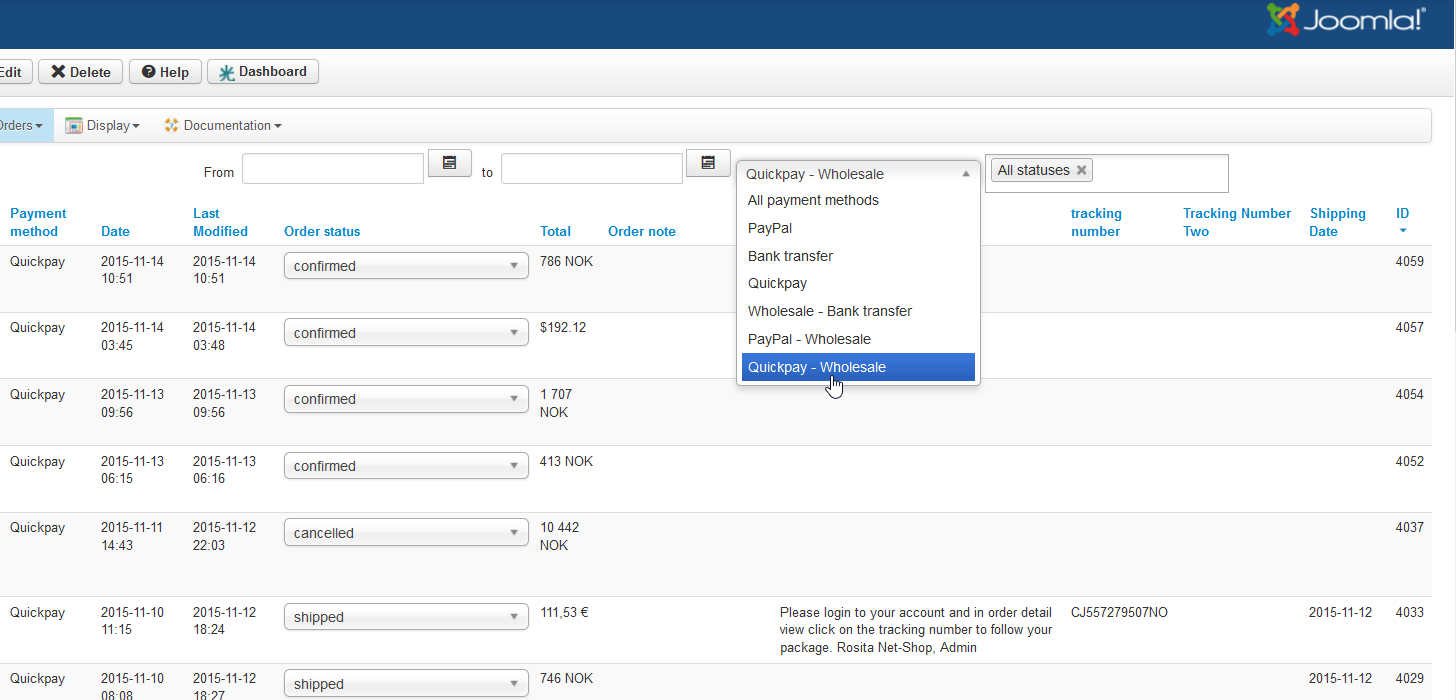This screenshot has width=1456, height=700.
Task: Open the Documentation menu
Action: point(223,126)
